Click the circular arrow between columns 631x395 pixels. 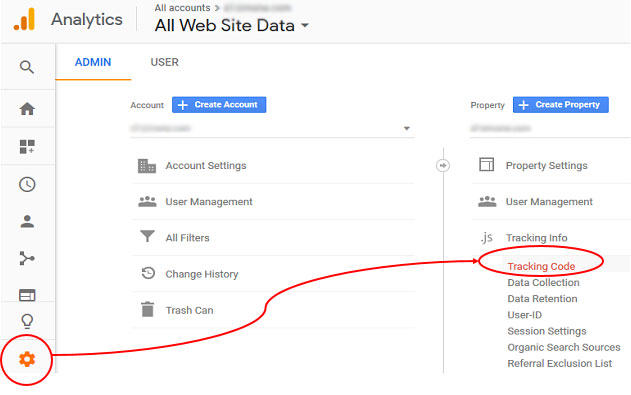point(443,165)
